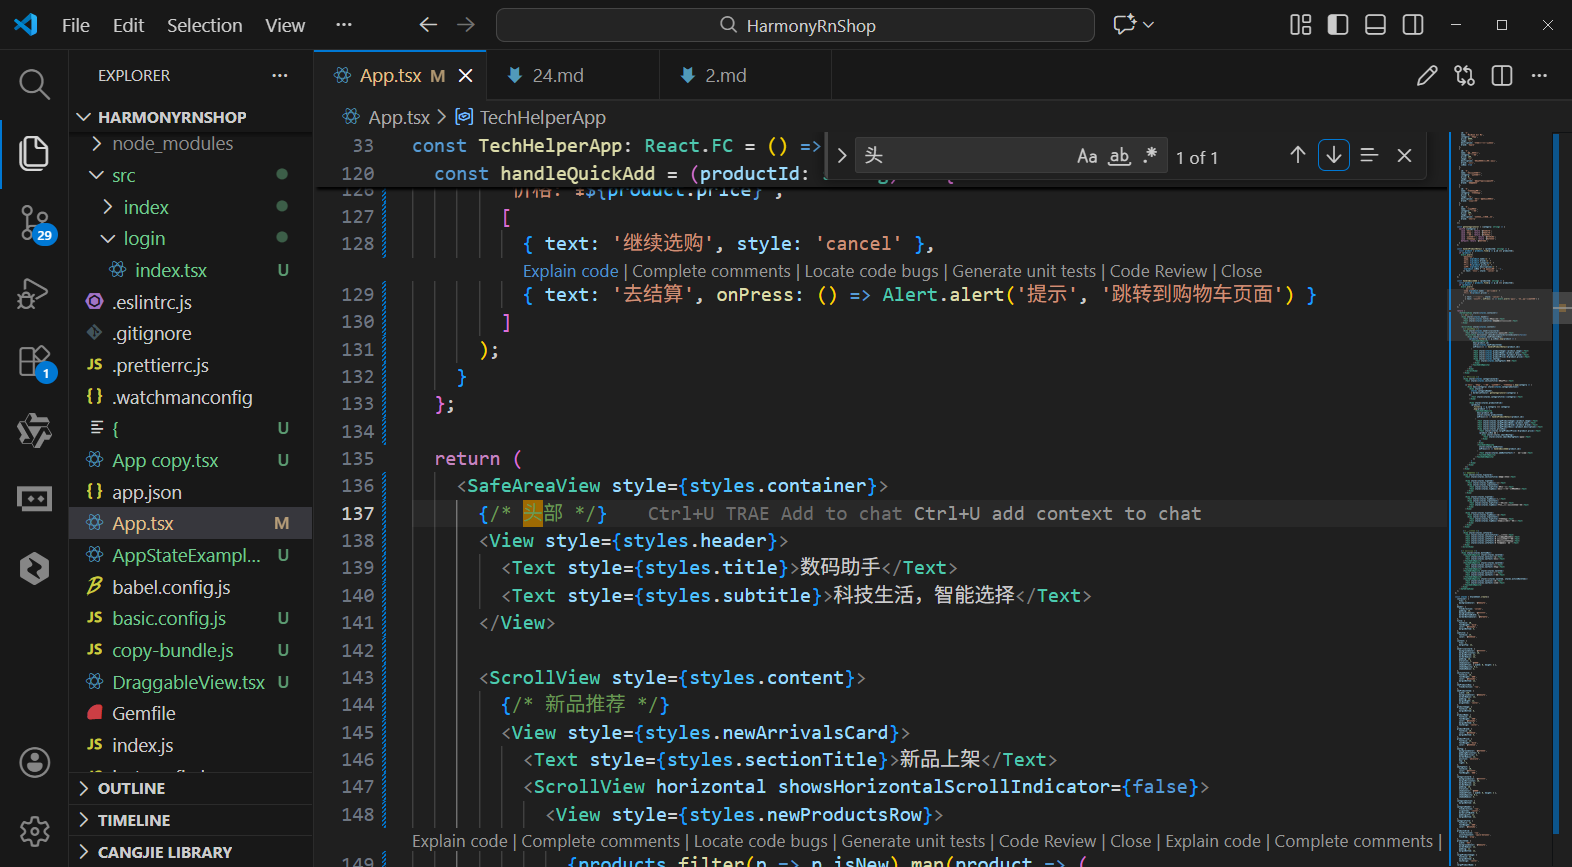Click Complete comments link above line 129
Viewport: 1572px width, 867px height.
click(711, 271)
